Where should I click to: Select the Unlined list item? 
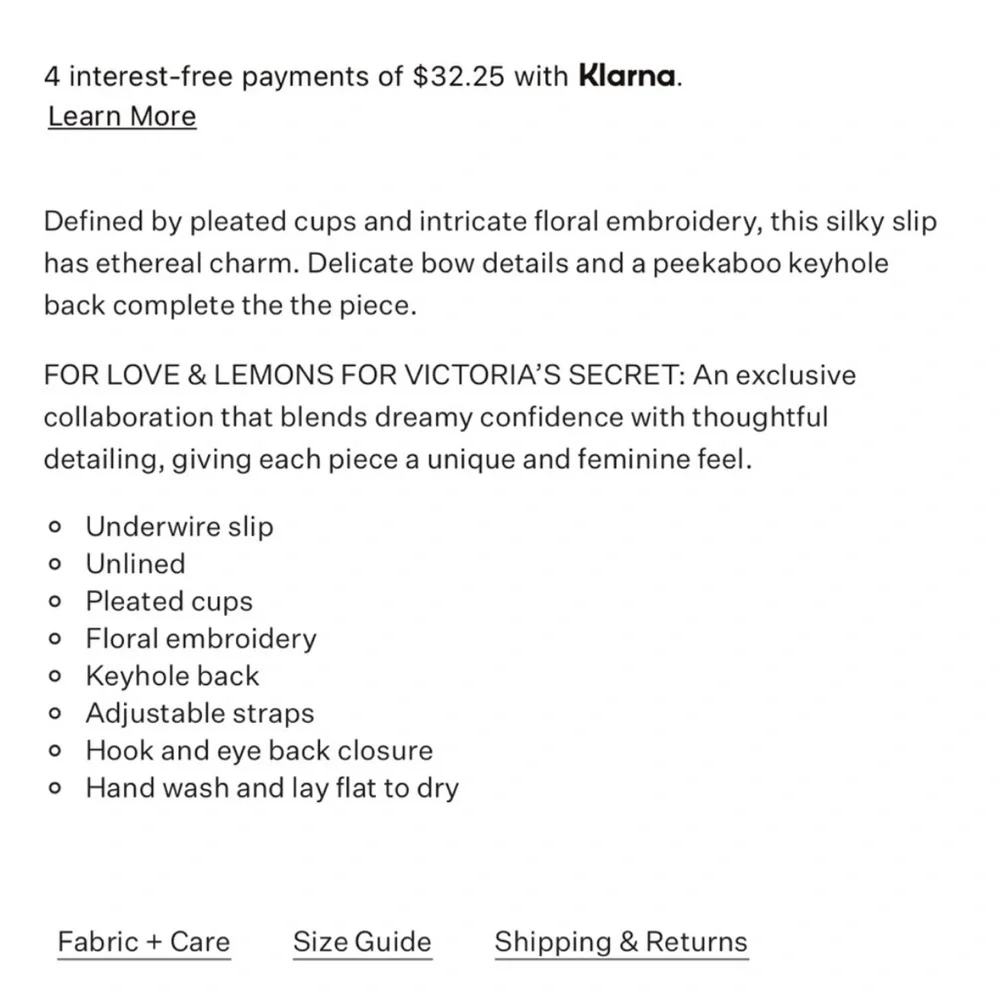136,564
